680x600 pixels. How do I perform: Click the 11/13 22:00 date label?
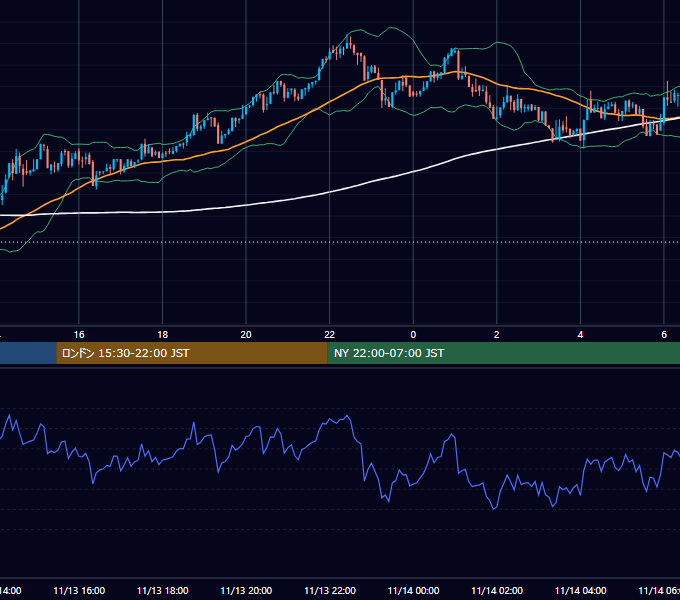point(330,590)
